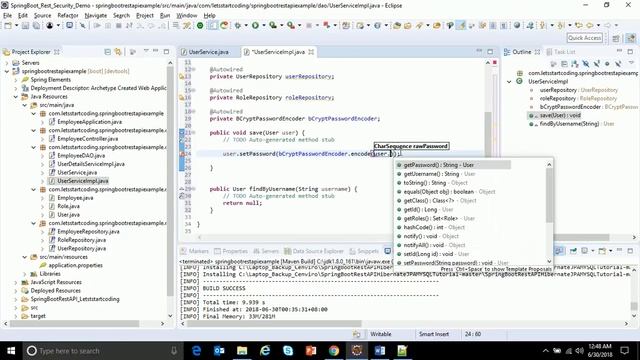The height and width of the screenshot is (360, 640).
Task: Click the Save All toolbar icon
Action: coord(36,25)
